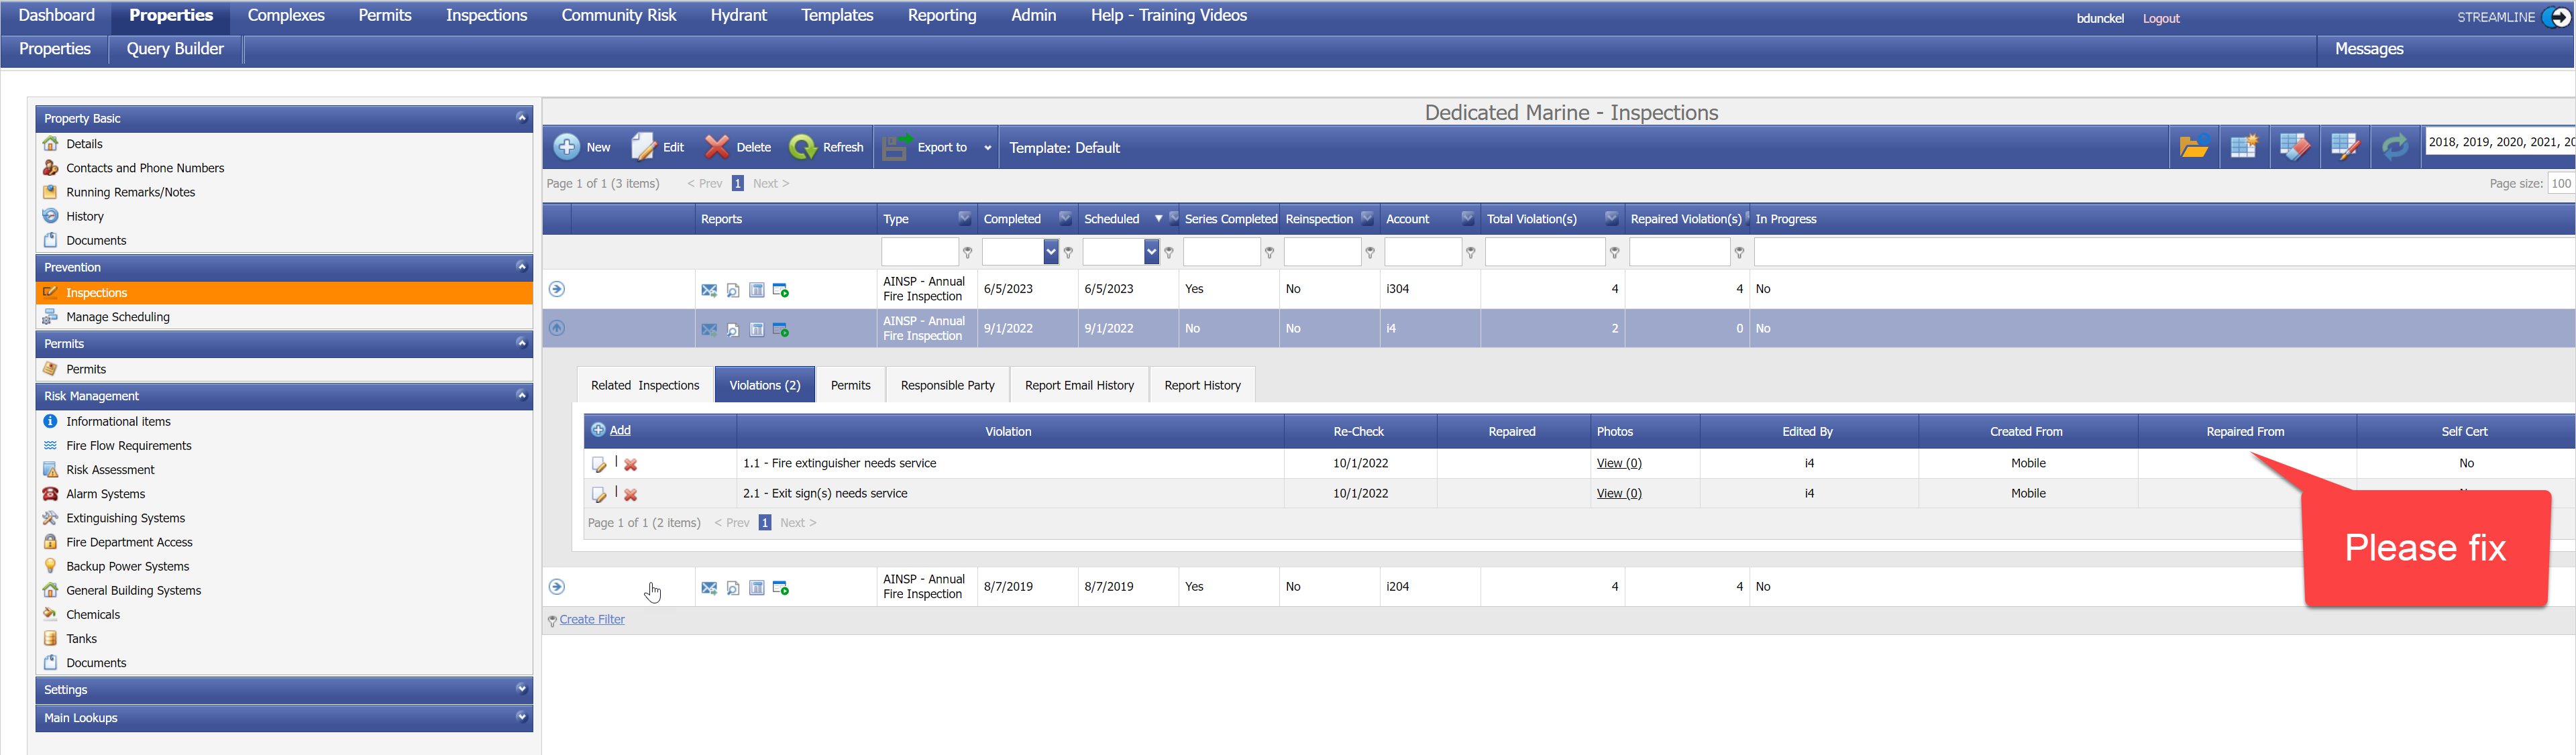Open the Community Risk menu

(x=618, y=16)
